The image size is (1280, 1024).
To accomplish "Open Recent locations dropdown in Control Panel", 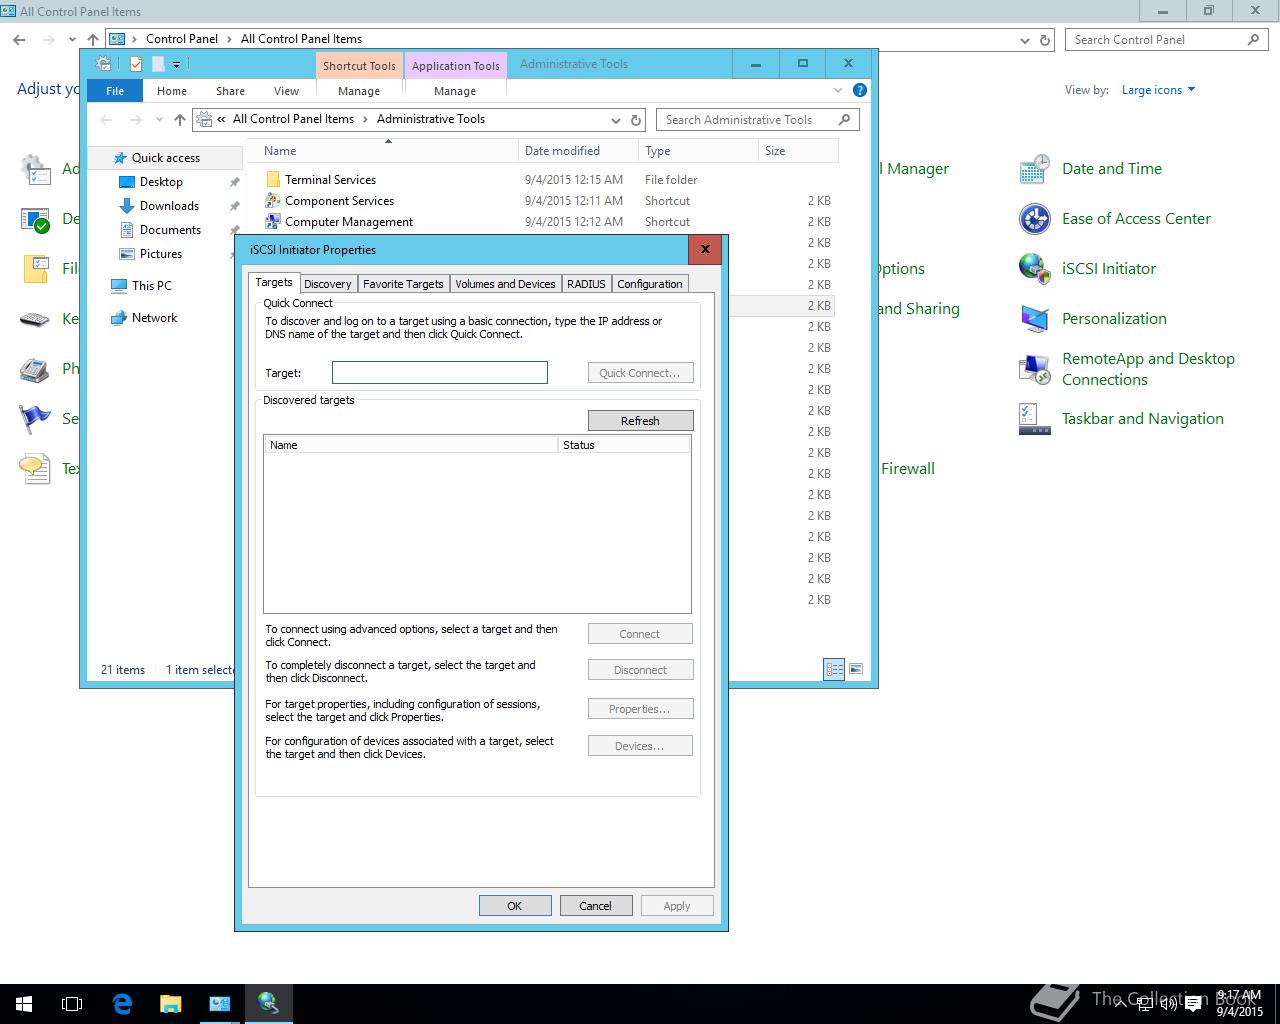I will click(x=72, y=40).
